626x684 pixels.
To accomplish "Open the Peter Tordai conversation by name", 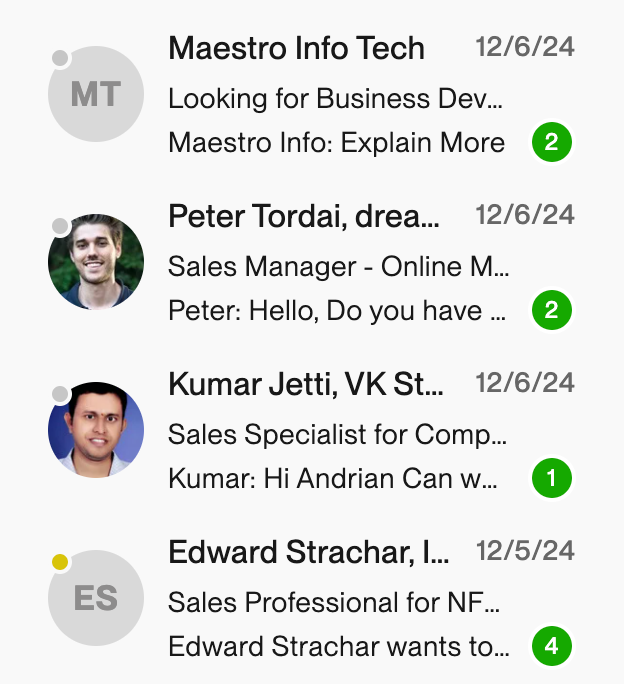I will 304,216.
